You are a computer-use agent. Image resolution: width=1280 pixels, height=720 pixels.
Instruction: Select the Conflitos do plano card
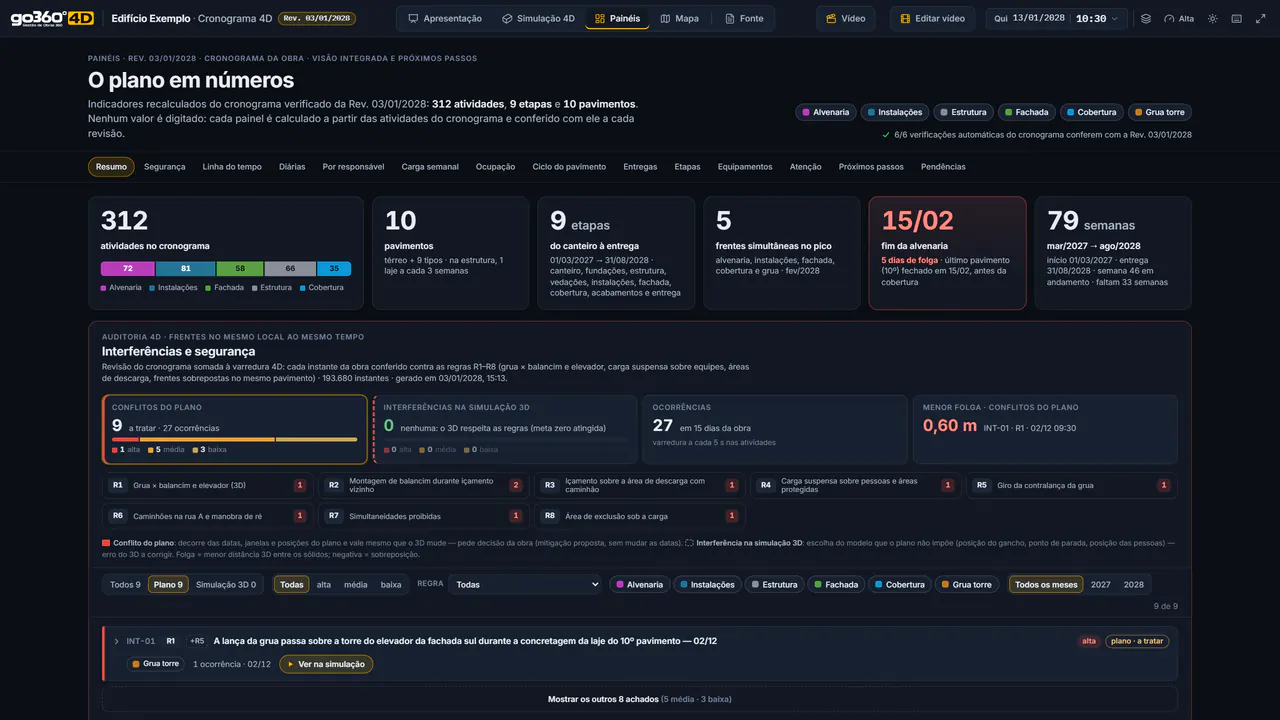point(235,429)
